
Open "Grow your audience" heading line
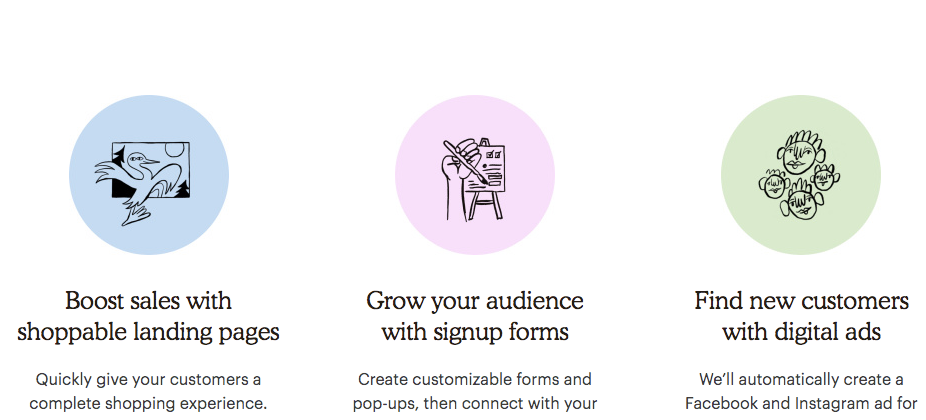[x=475, y=301]
